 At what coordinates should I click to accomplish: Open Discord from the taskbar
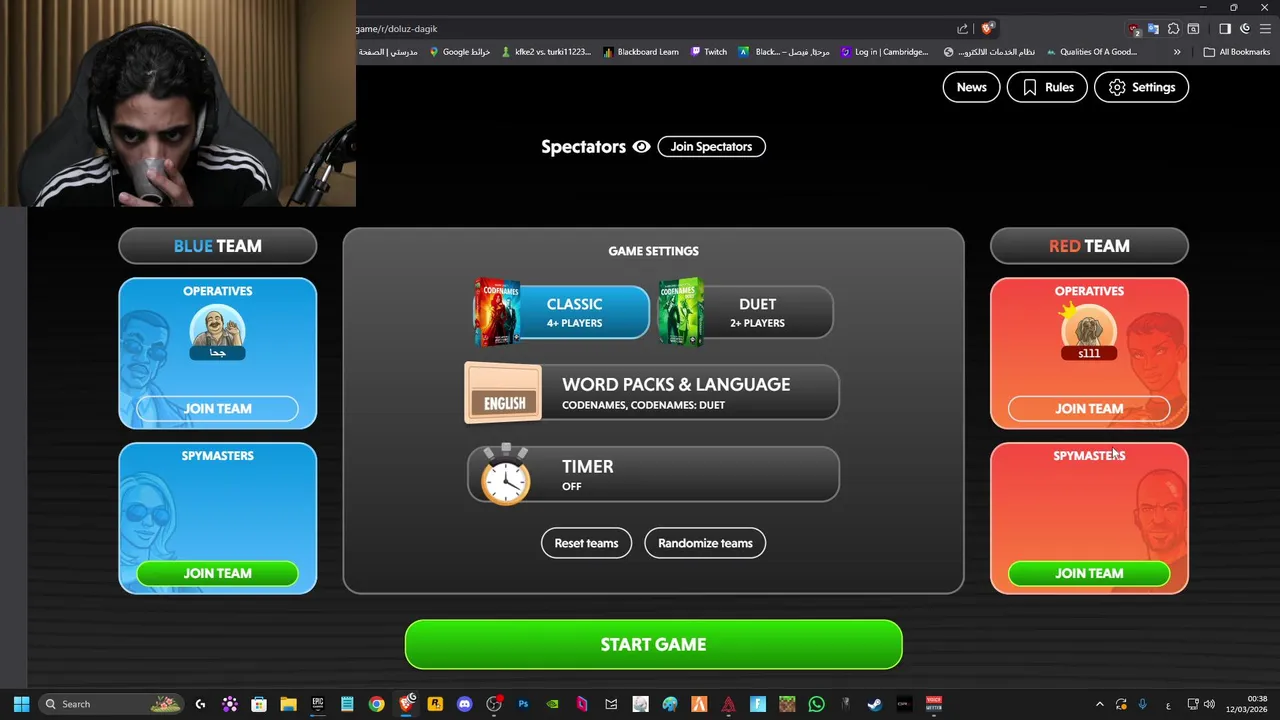pyautogui.click(x=464, y=704)
